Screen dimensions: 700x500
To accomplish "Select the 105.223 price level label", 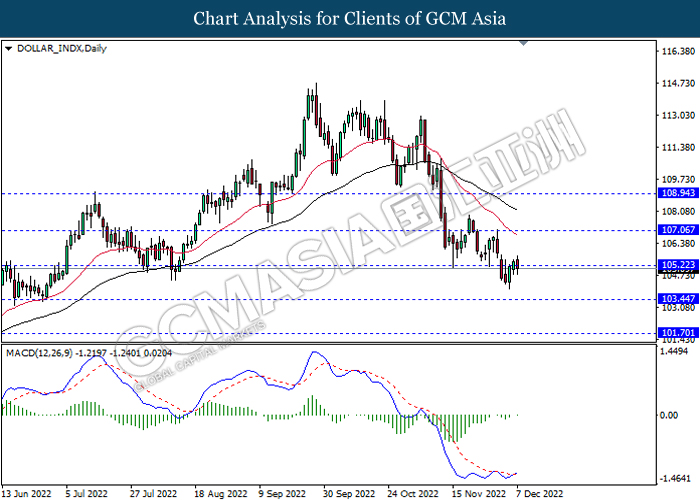I will (x=678, y=265).
